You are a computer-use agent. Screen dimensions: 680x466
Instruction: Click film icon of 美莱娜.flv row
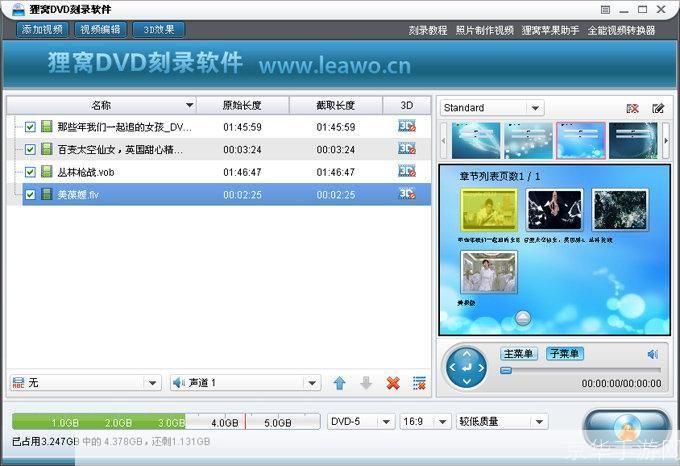point(46,194)
